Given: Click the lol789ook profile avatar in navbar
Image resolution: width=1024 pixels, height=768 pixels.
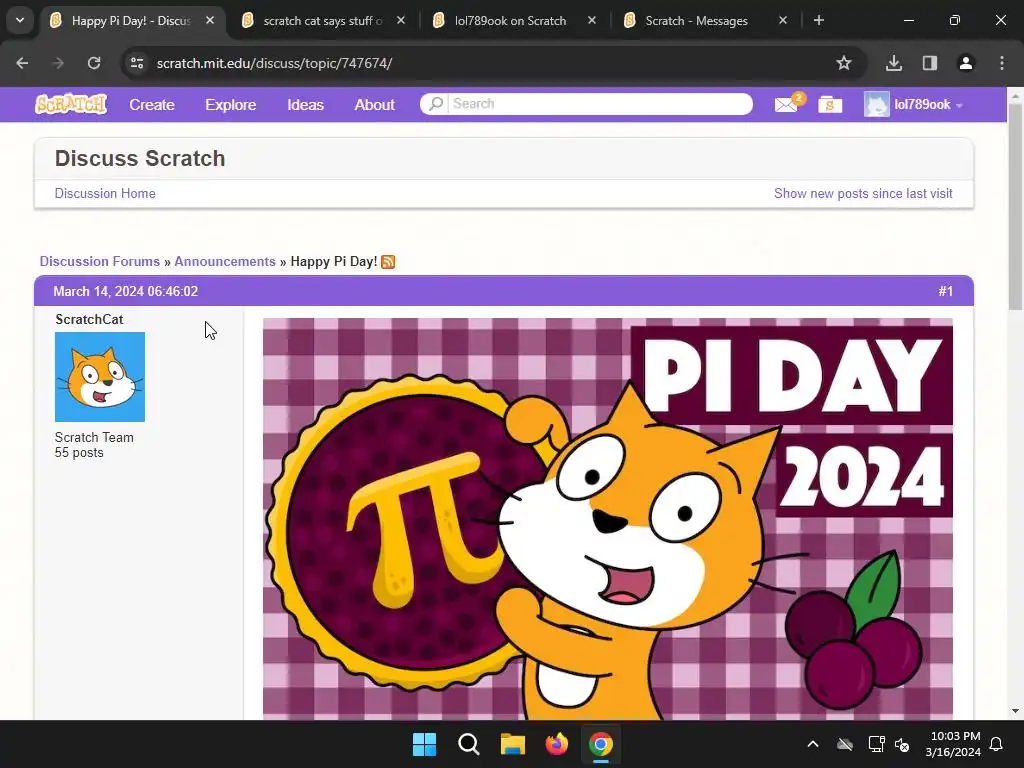Looking at the screenshot, I should coord(876,104).
